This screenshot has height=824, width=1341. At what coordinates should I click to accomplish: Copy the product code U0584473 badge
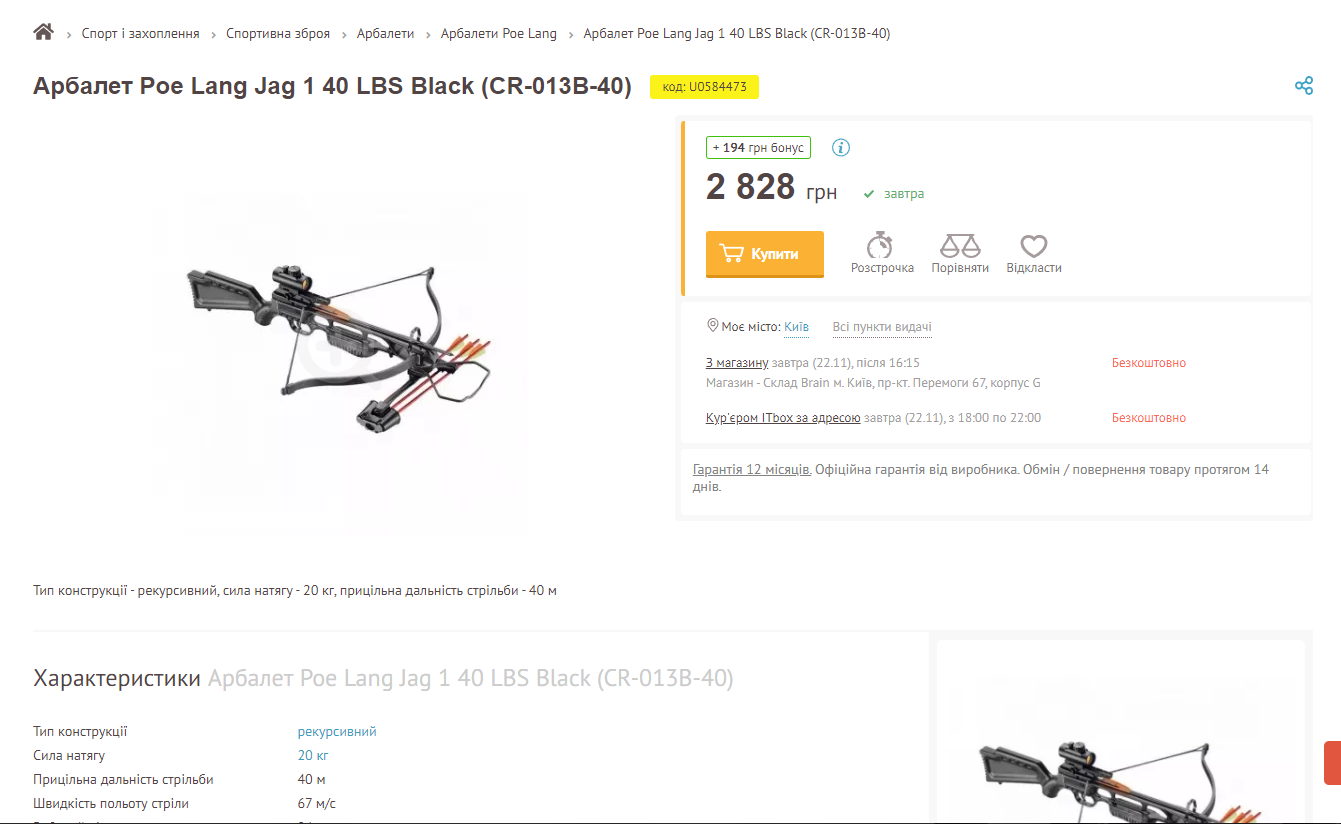coord(705,87)
